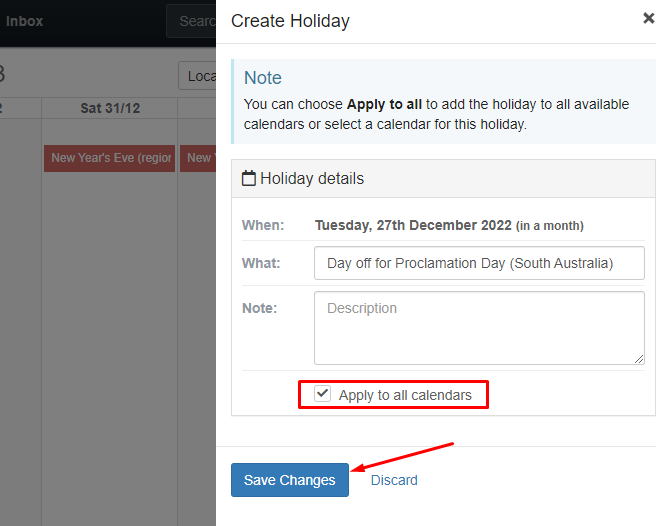Viewport: 656px width, 526px height.
Task: Click the Note heading in info box
Action: [263, 78]
